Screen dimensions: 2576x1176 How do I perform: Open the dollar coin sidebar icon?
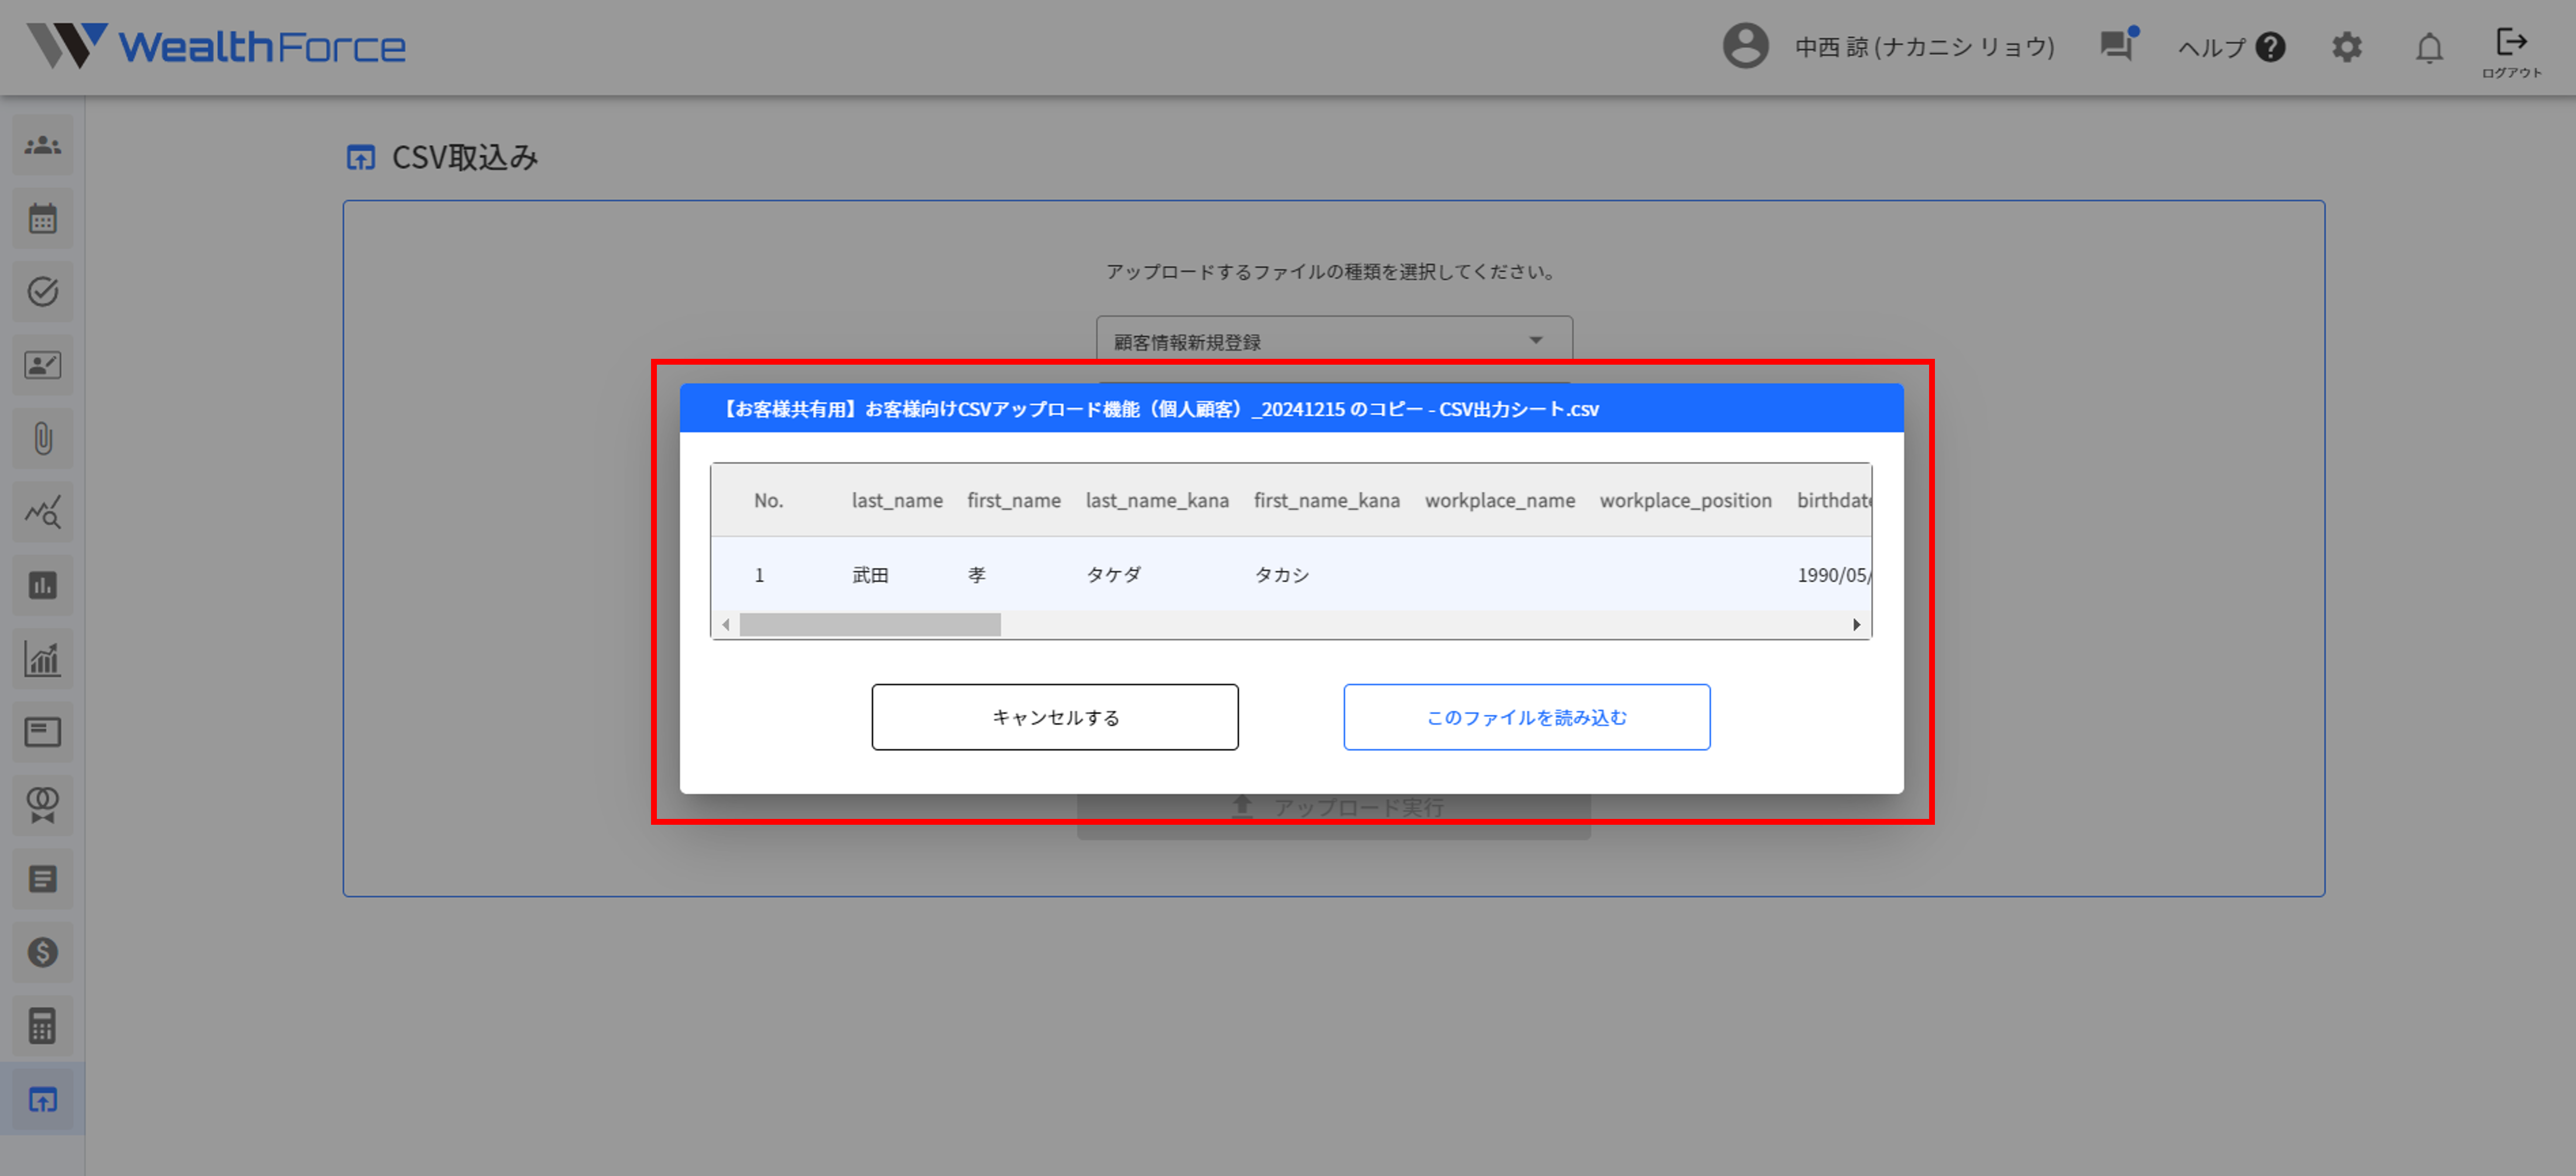[42, 952]
